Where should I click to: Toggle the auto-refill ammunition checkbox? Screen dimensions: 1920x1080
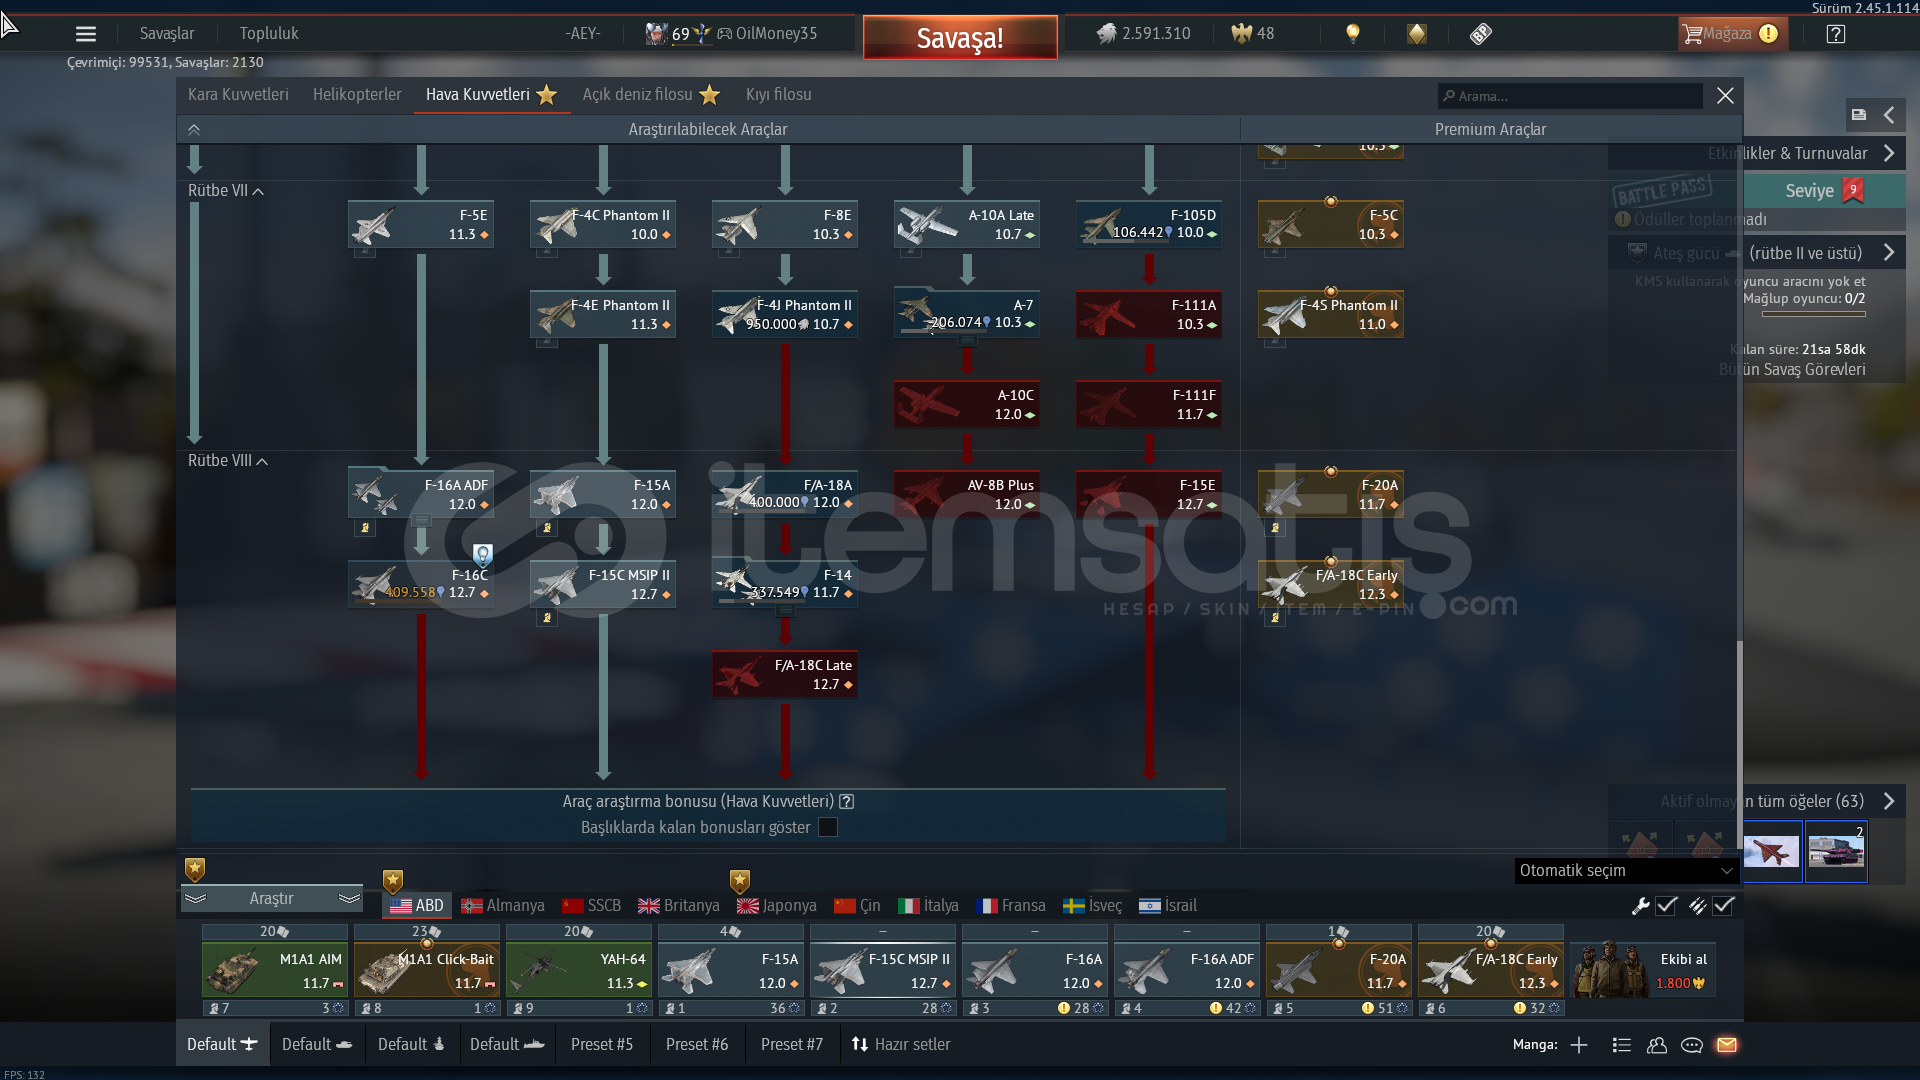click(x=1723, y=906)
